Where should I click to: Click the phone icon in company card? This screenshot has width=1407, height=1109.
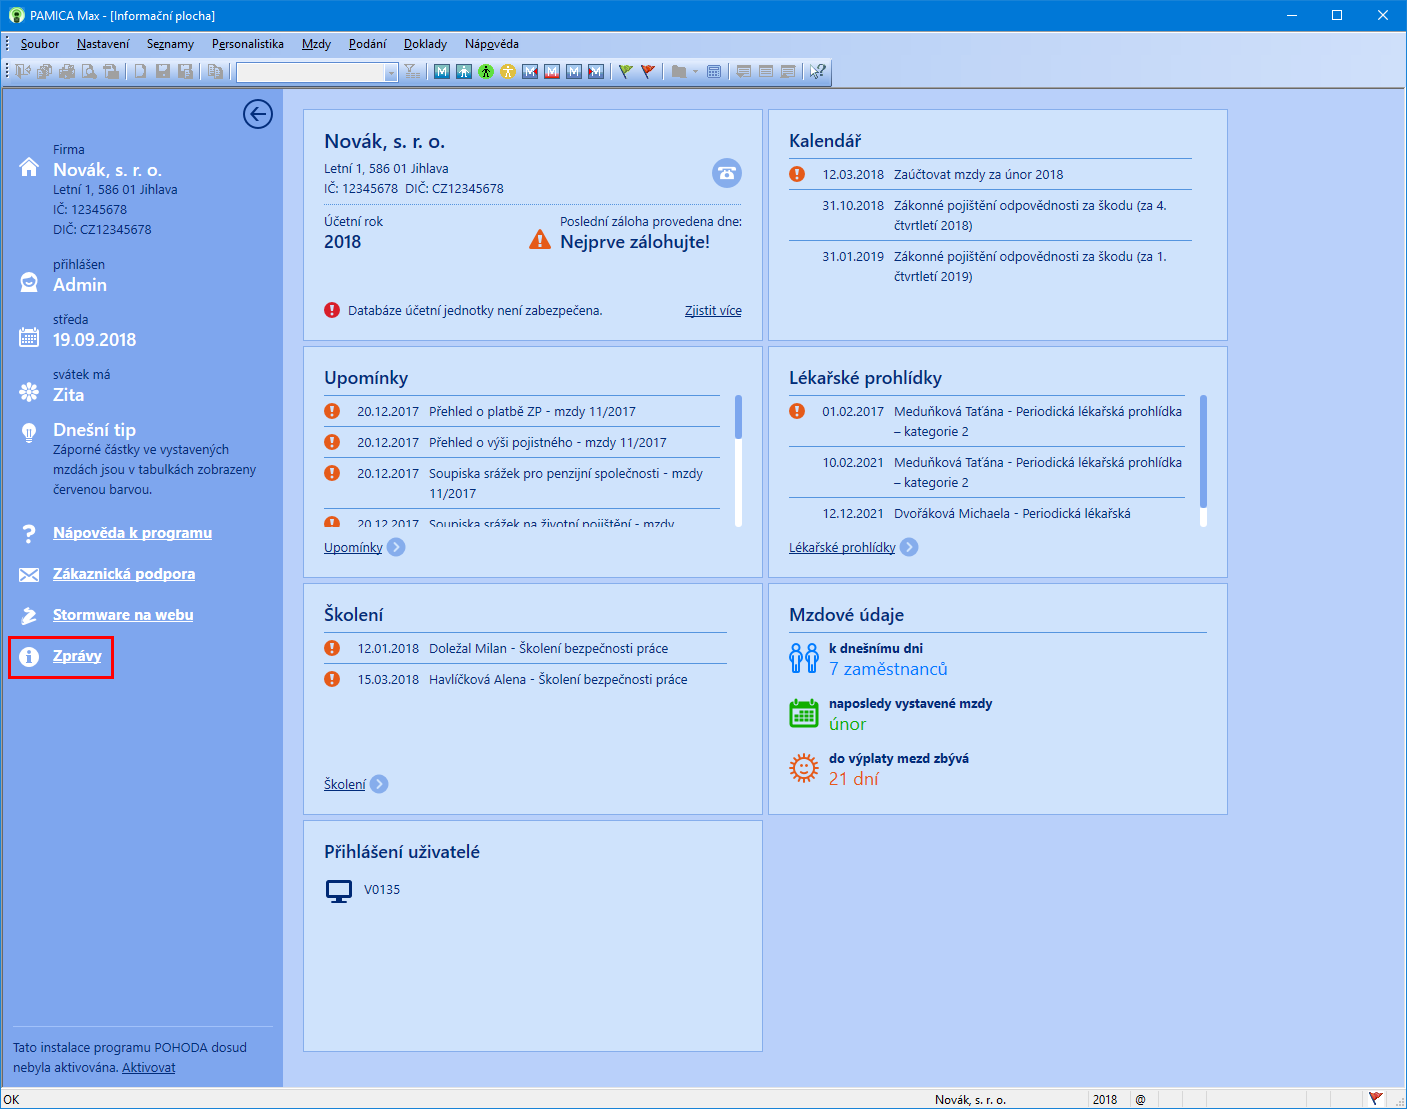click(727, 173)
